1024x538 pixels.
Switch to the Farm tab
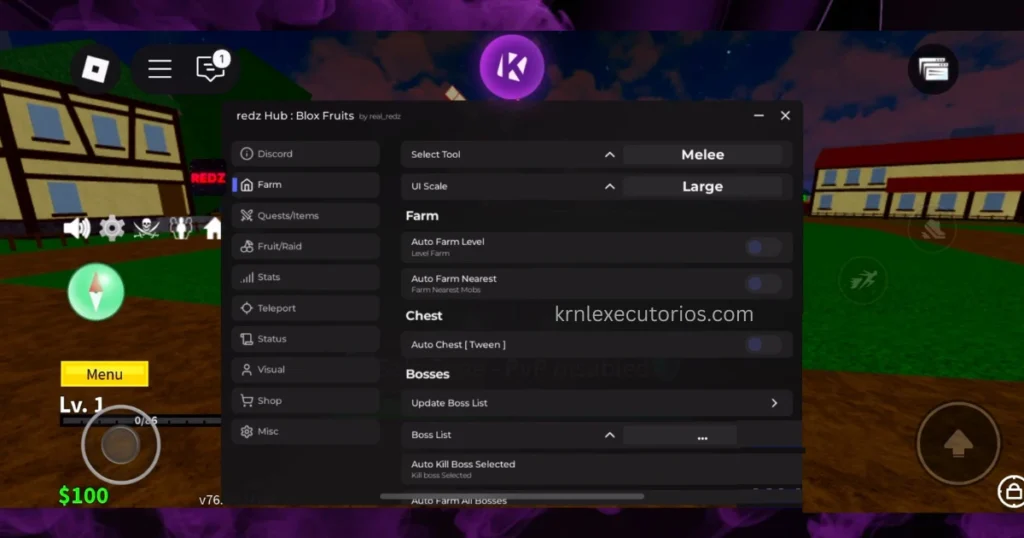pos(306,185)
